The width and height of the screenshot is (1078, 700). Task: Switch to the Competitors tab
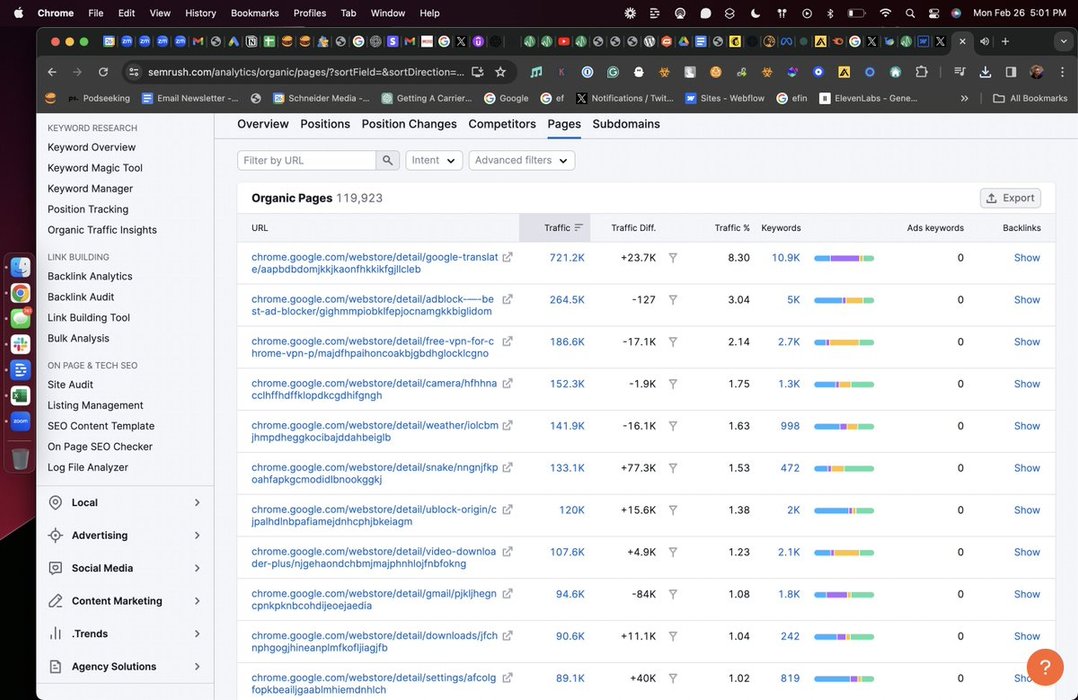pyautogui.click(x=502, y=124)
